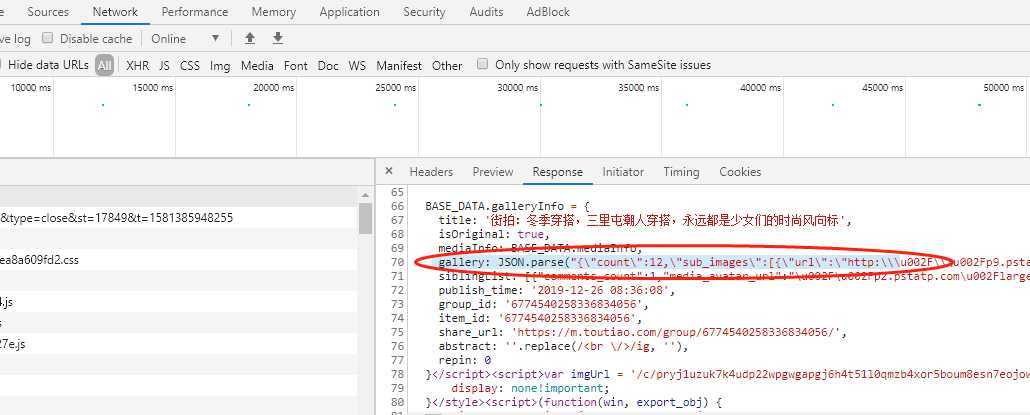Click the title line in response code
This screenshot has width=1030, height=415.
(x=646, y=221)
